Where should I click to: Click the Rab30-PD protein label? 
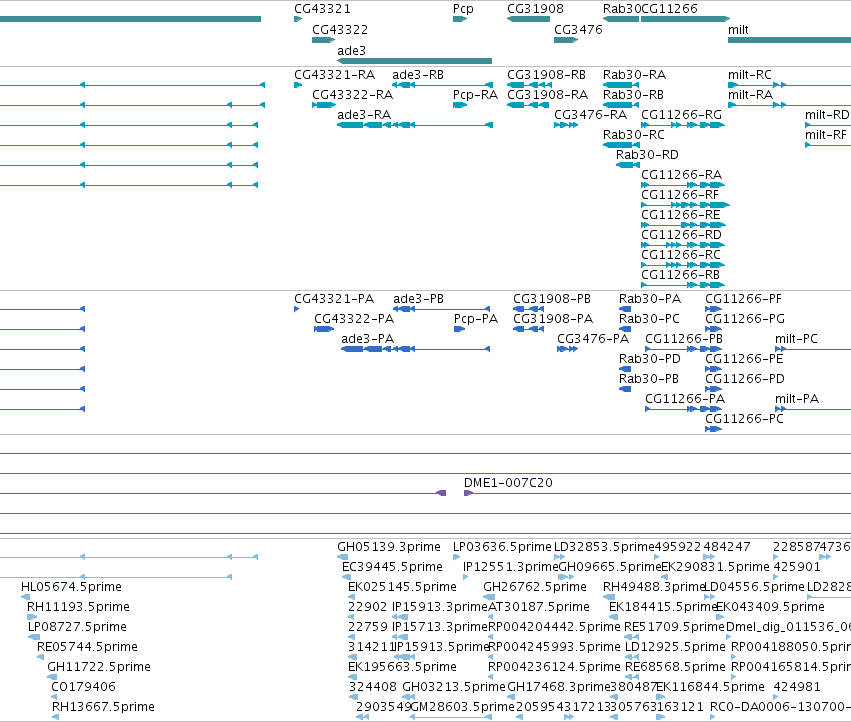click(x=650, y=359)
